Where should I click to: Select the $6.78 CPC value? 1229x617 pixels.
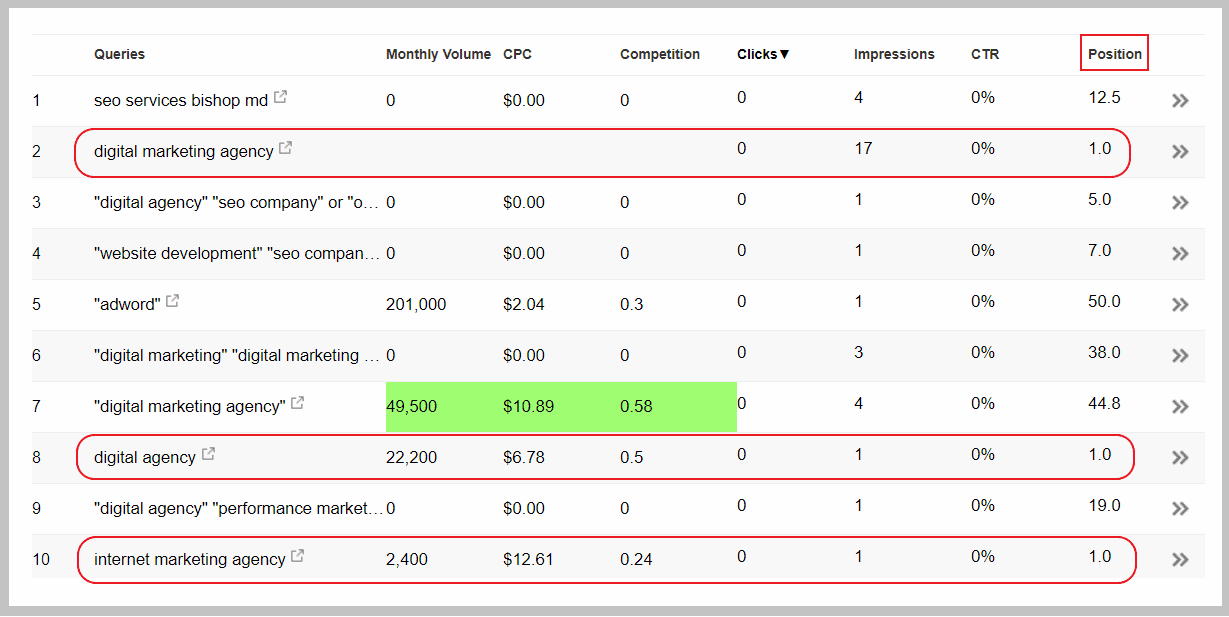click(524, 457)
